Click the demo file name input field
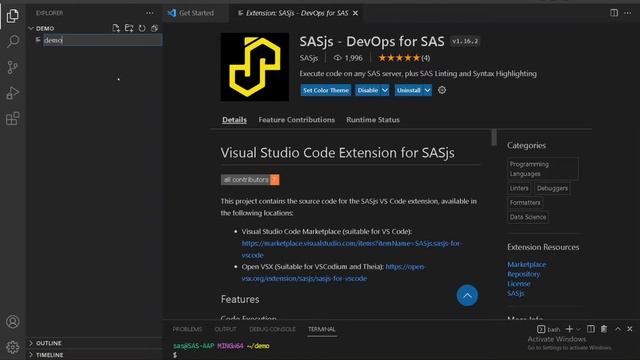Screen dimensions: 640x360 102,40
